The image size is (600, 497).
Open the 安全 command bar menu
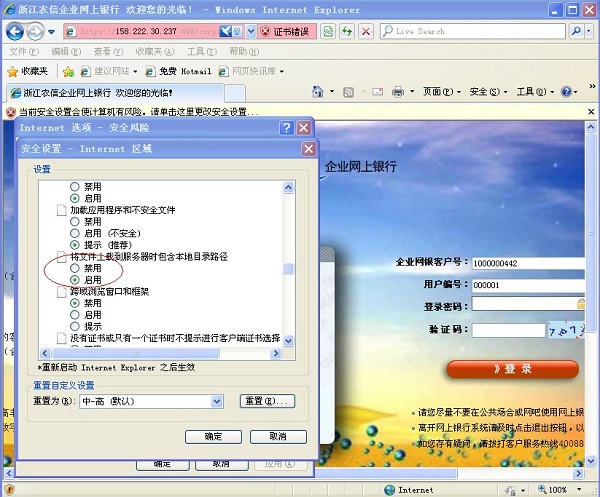click(x=488, y=92)
